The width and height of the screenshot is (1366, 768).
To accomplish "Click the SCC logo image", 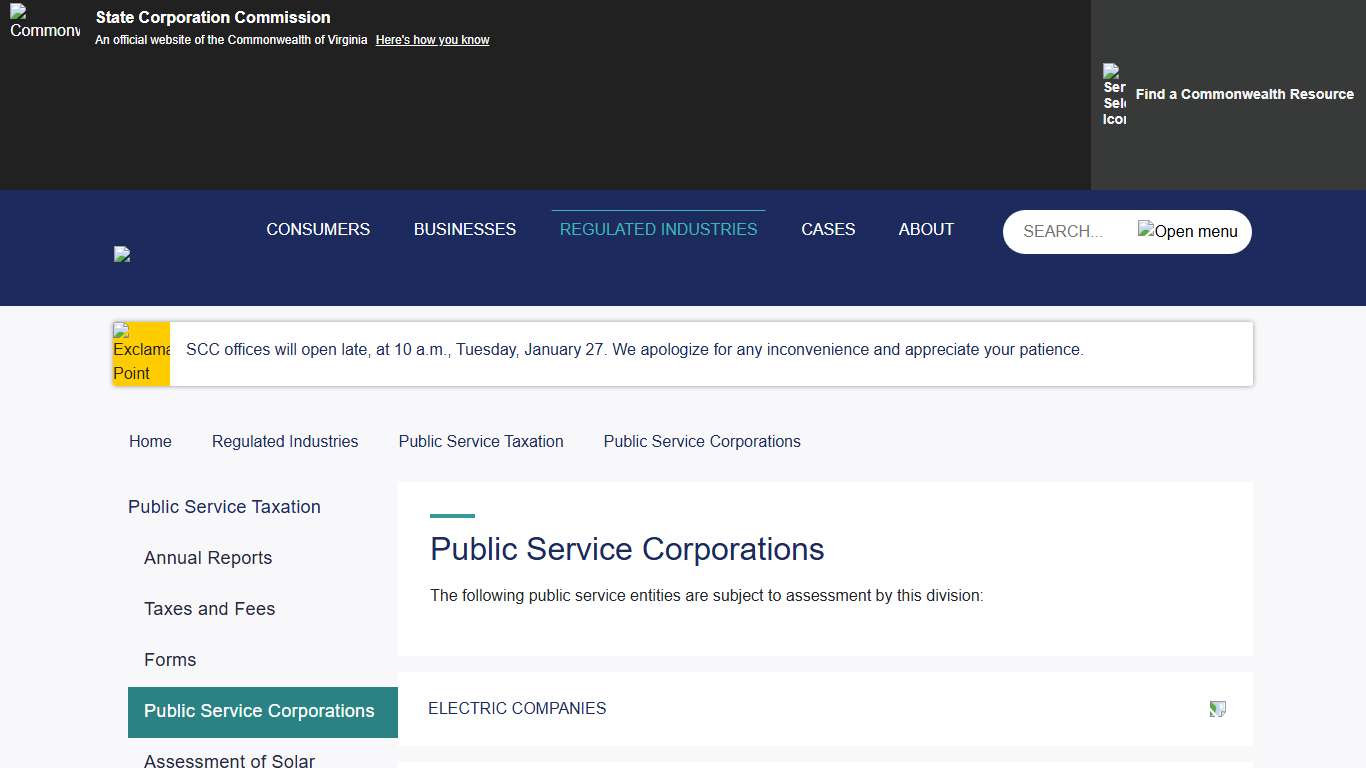I will click(122, 254).
